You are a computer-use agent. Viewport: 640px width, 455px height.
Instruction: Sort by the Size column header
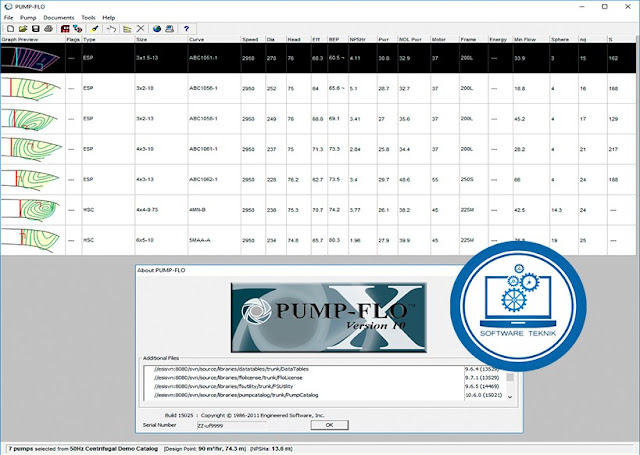tap(161, 40)
